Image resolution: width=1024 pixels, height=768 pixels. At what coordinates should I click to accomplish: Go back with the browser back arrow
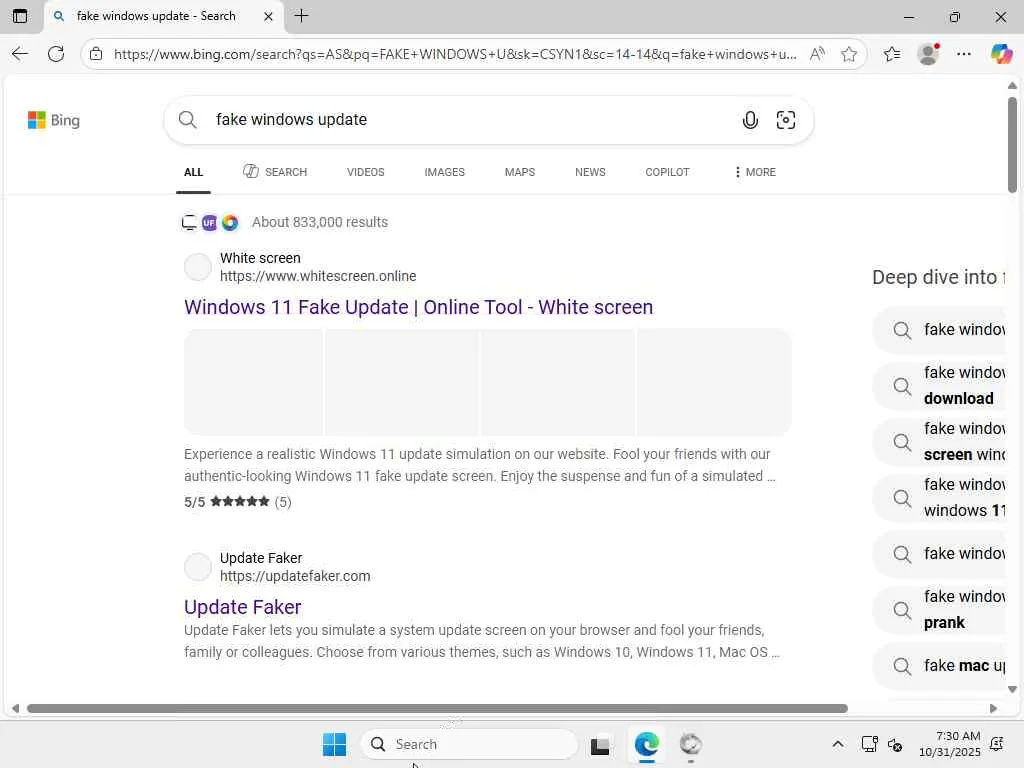[20, 54]
